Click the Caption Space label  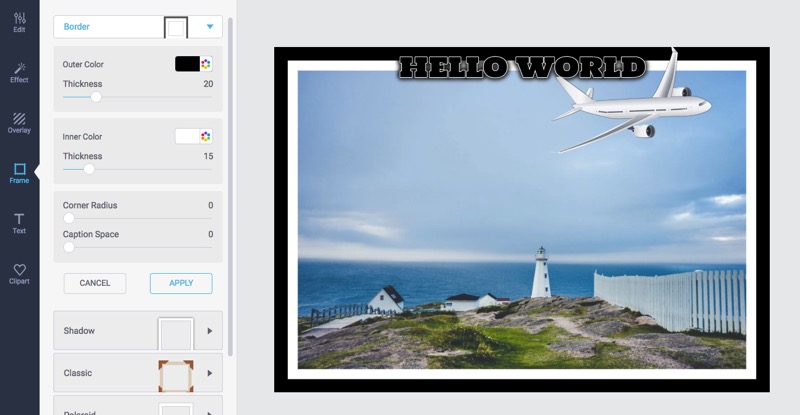coord(91,234)
